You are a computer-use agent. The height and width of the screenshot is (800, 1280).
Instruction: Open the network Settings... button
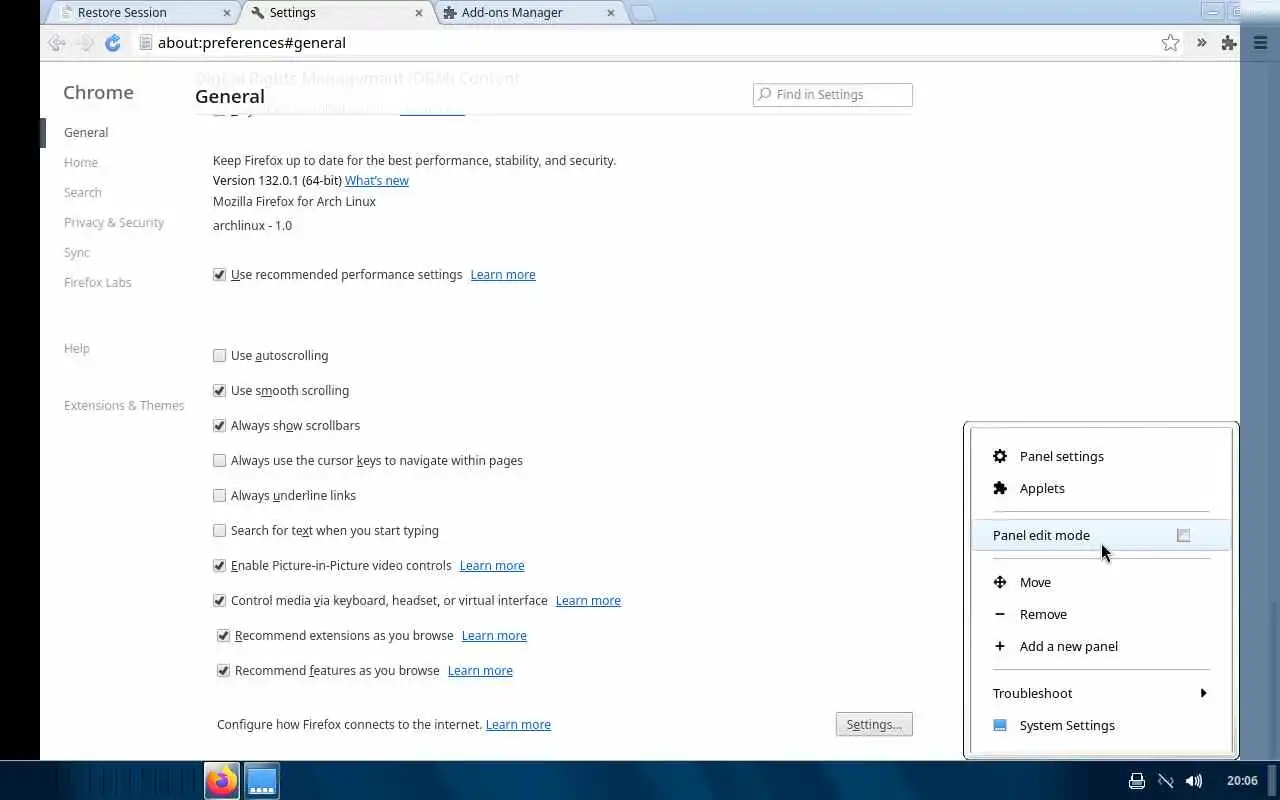(874, 724)
